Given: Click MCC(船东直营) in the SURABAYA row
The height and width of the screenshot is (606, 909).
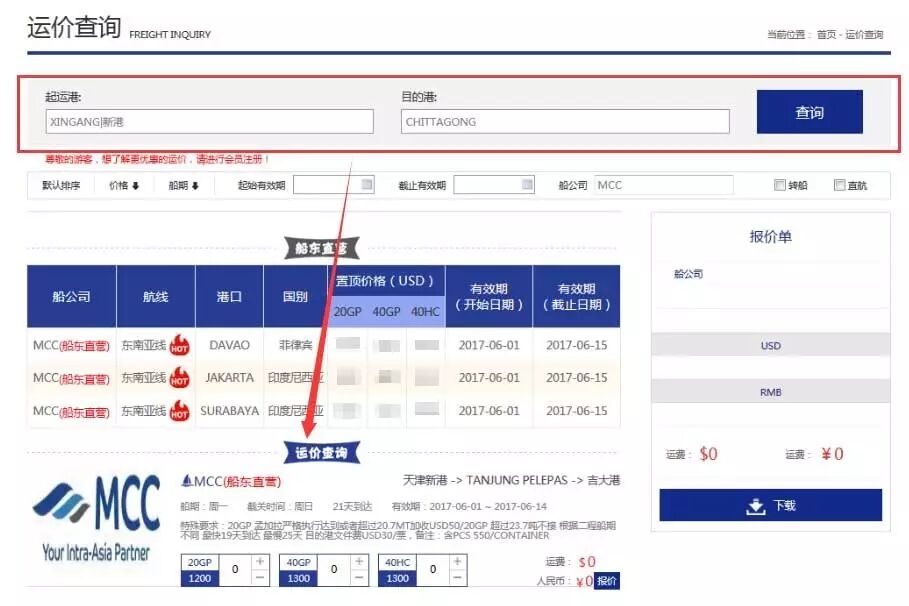Looking at the screenshot, I should pos(71,411).
